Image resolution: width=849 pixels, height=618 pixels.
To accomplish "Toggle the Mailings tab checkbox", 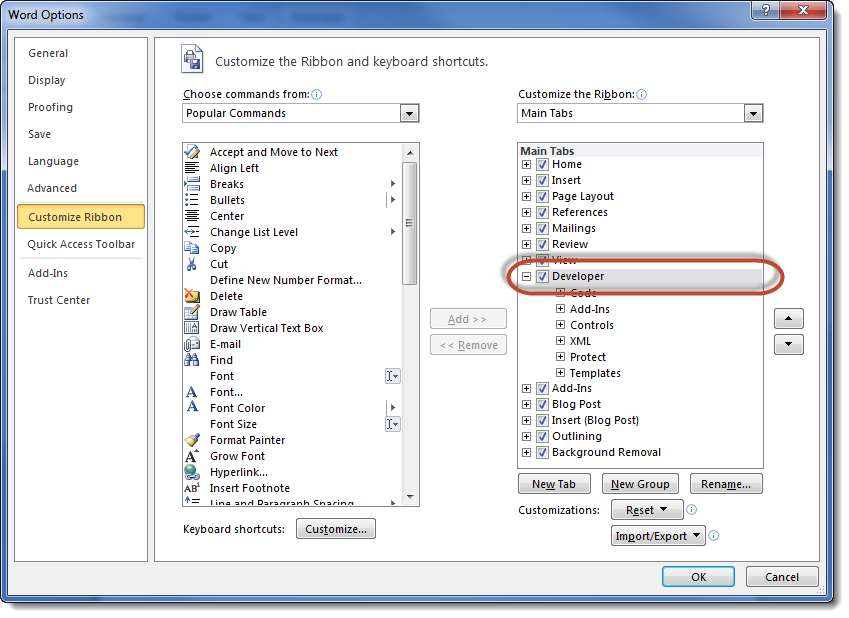I will tap(542, 229).
